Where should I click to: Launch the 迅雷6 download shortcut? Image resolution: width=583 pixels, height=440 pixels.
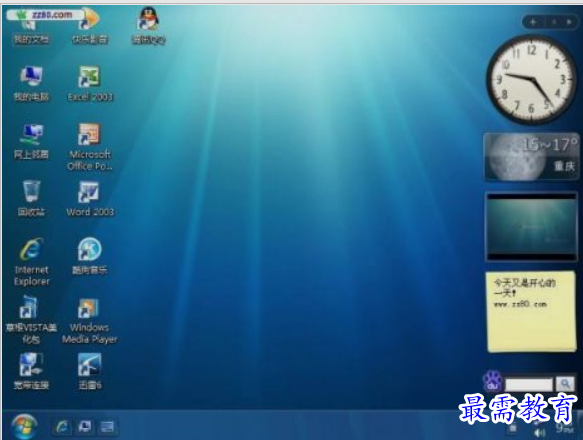click(90, 371)
